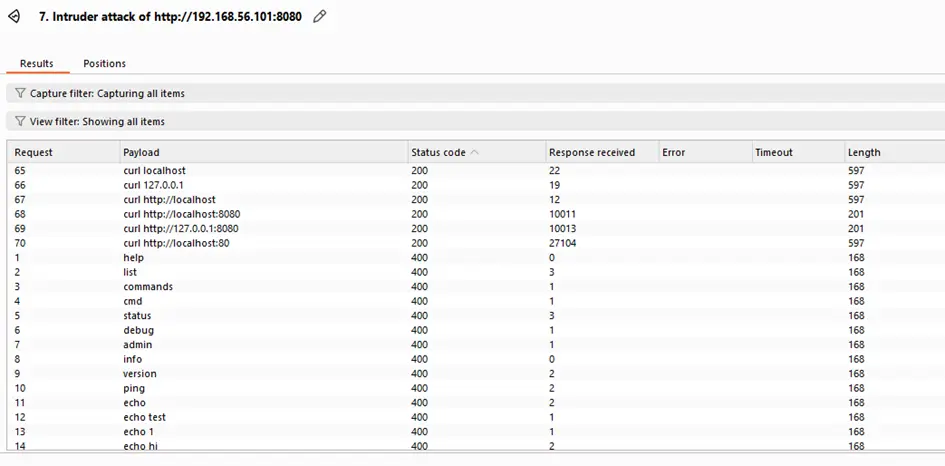Screen dimensions: 945x466
Task: Click response time value 10011
Action: [562, 214]
